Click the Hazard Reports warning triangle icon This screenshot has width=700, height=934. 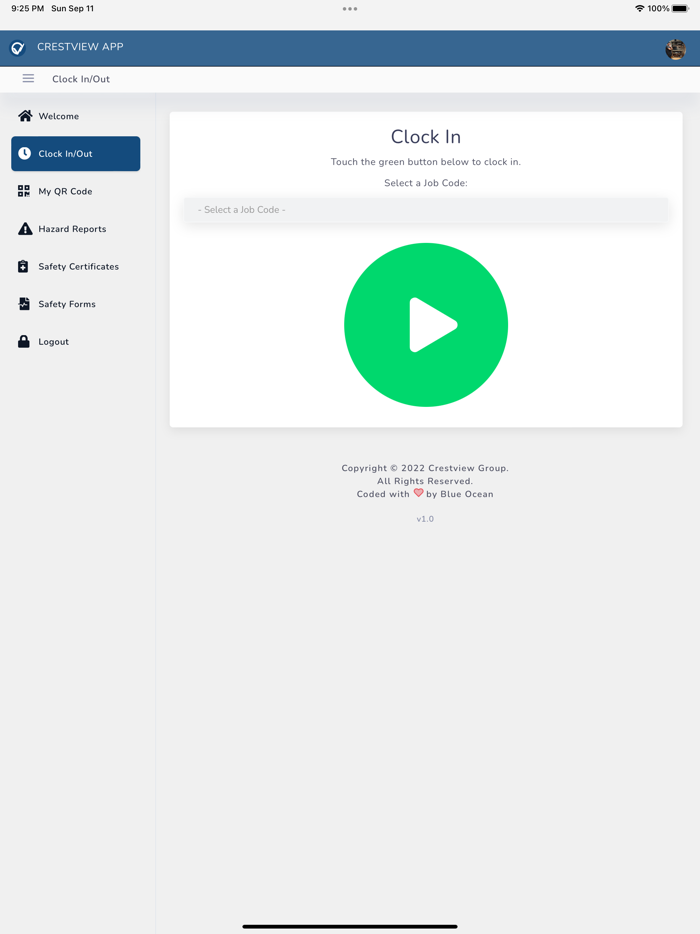pyautogui.click(x=24, y=229)
